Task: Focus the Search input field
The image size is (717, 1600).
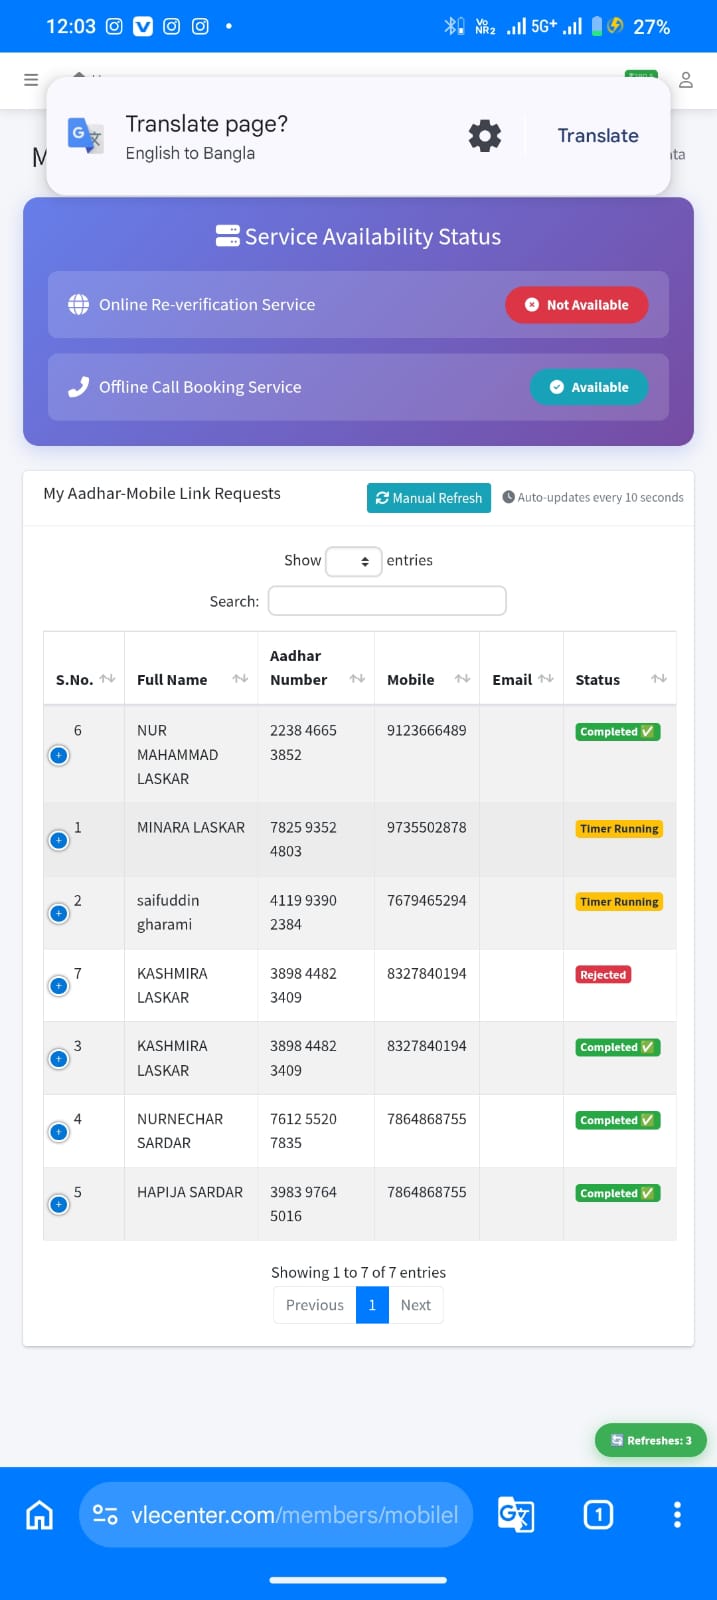Action: click(387, 601)
